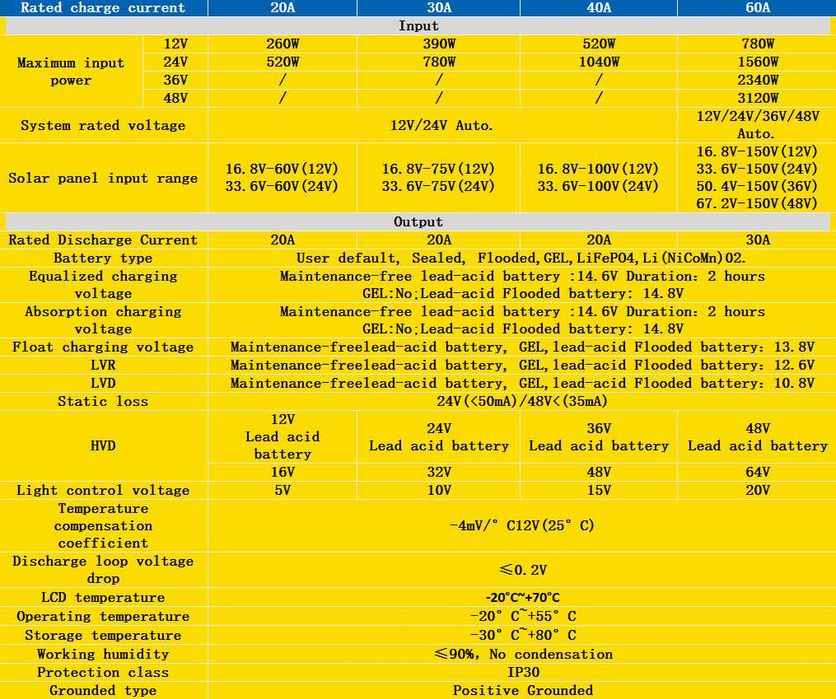Select the LVD row ending 10.8V

(522, 383)
